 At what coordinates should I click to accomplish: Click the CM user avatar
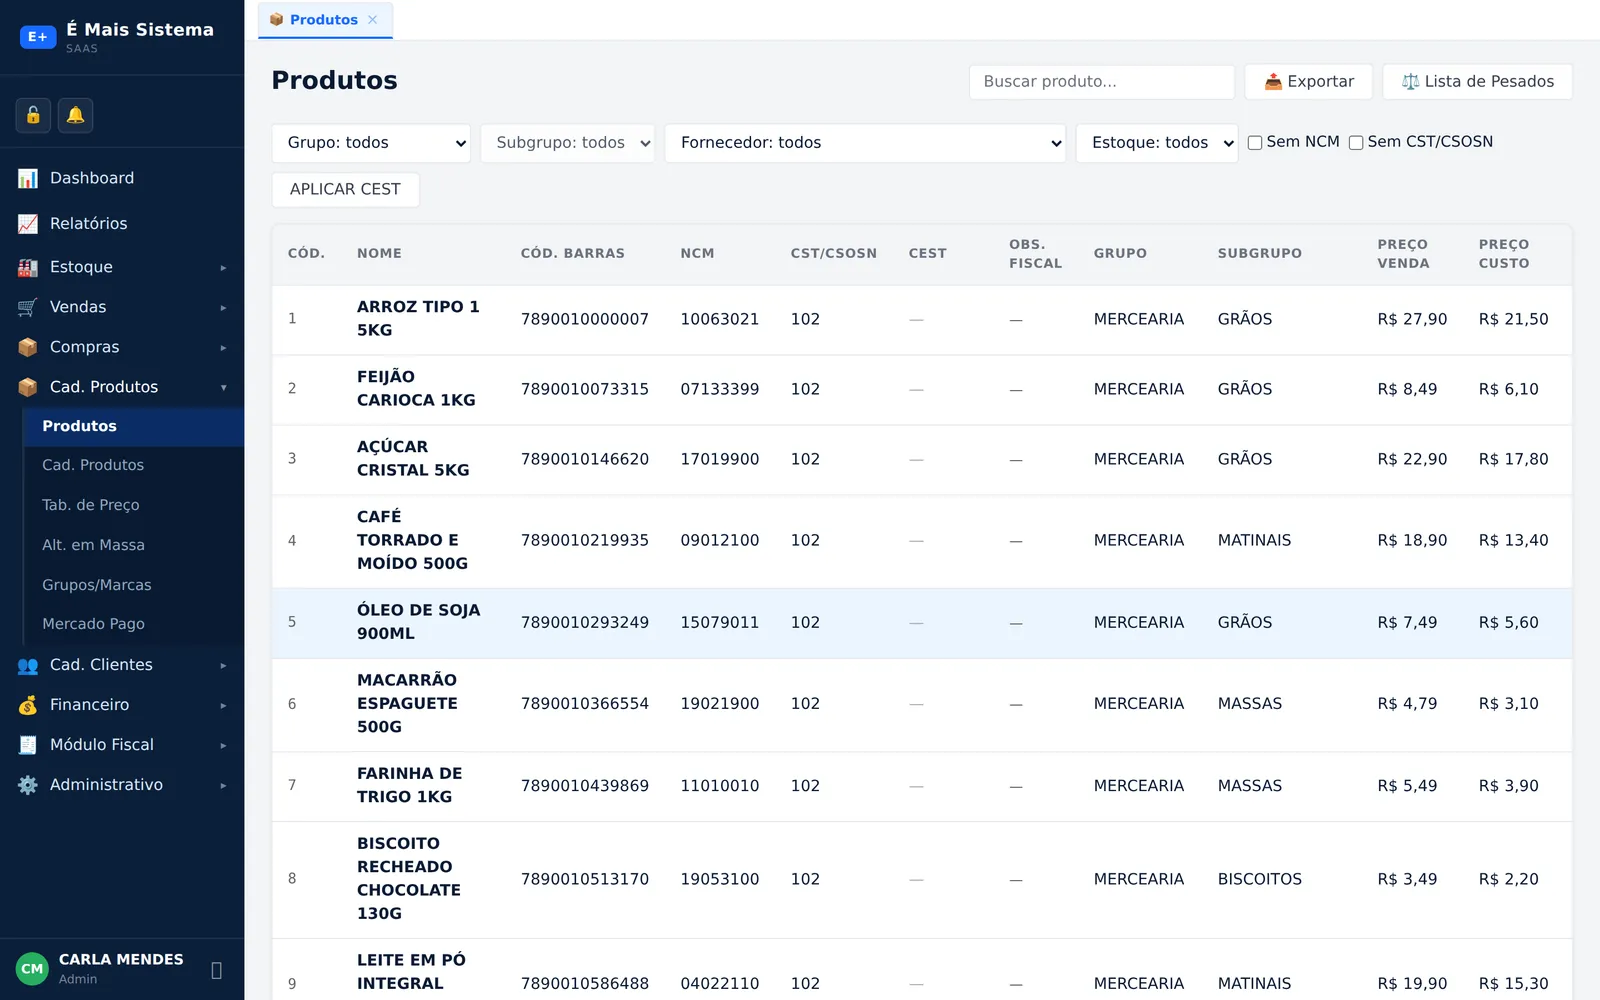click(32, 968)
